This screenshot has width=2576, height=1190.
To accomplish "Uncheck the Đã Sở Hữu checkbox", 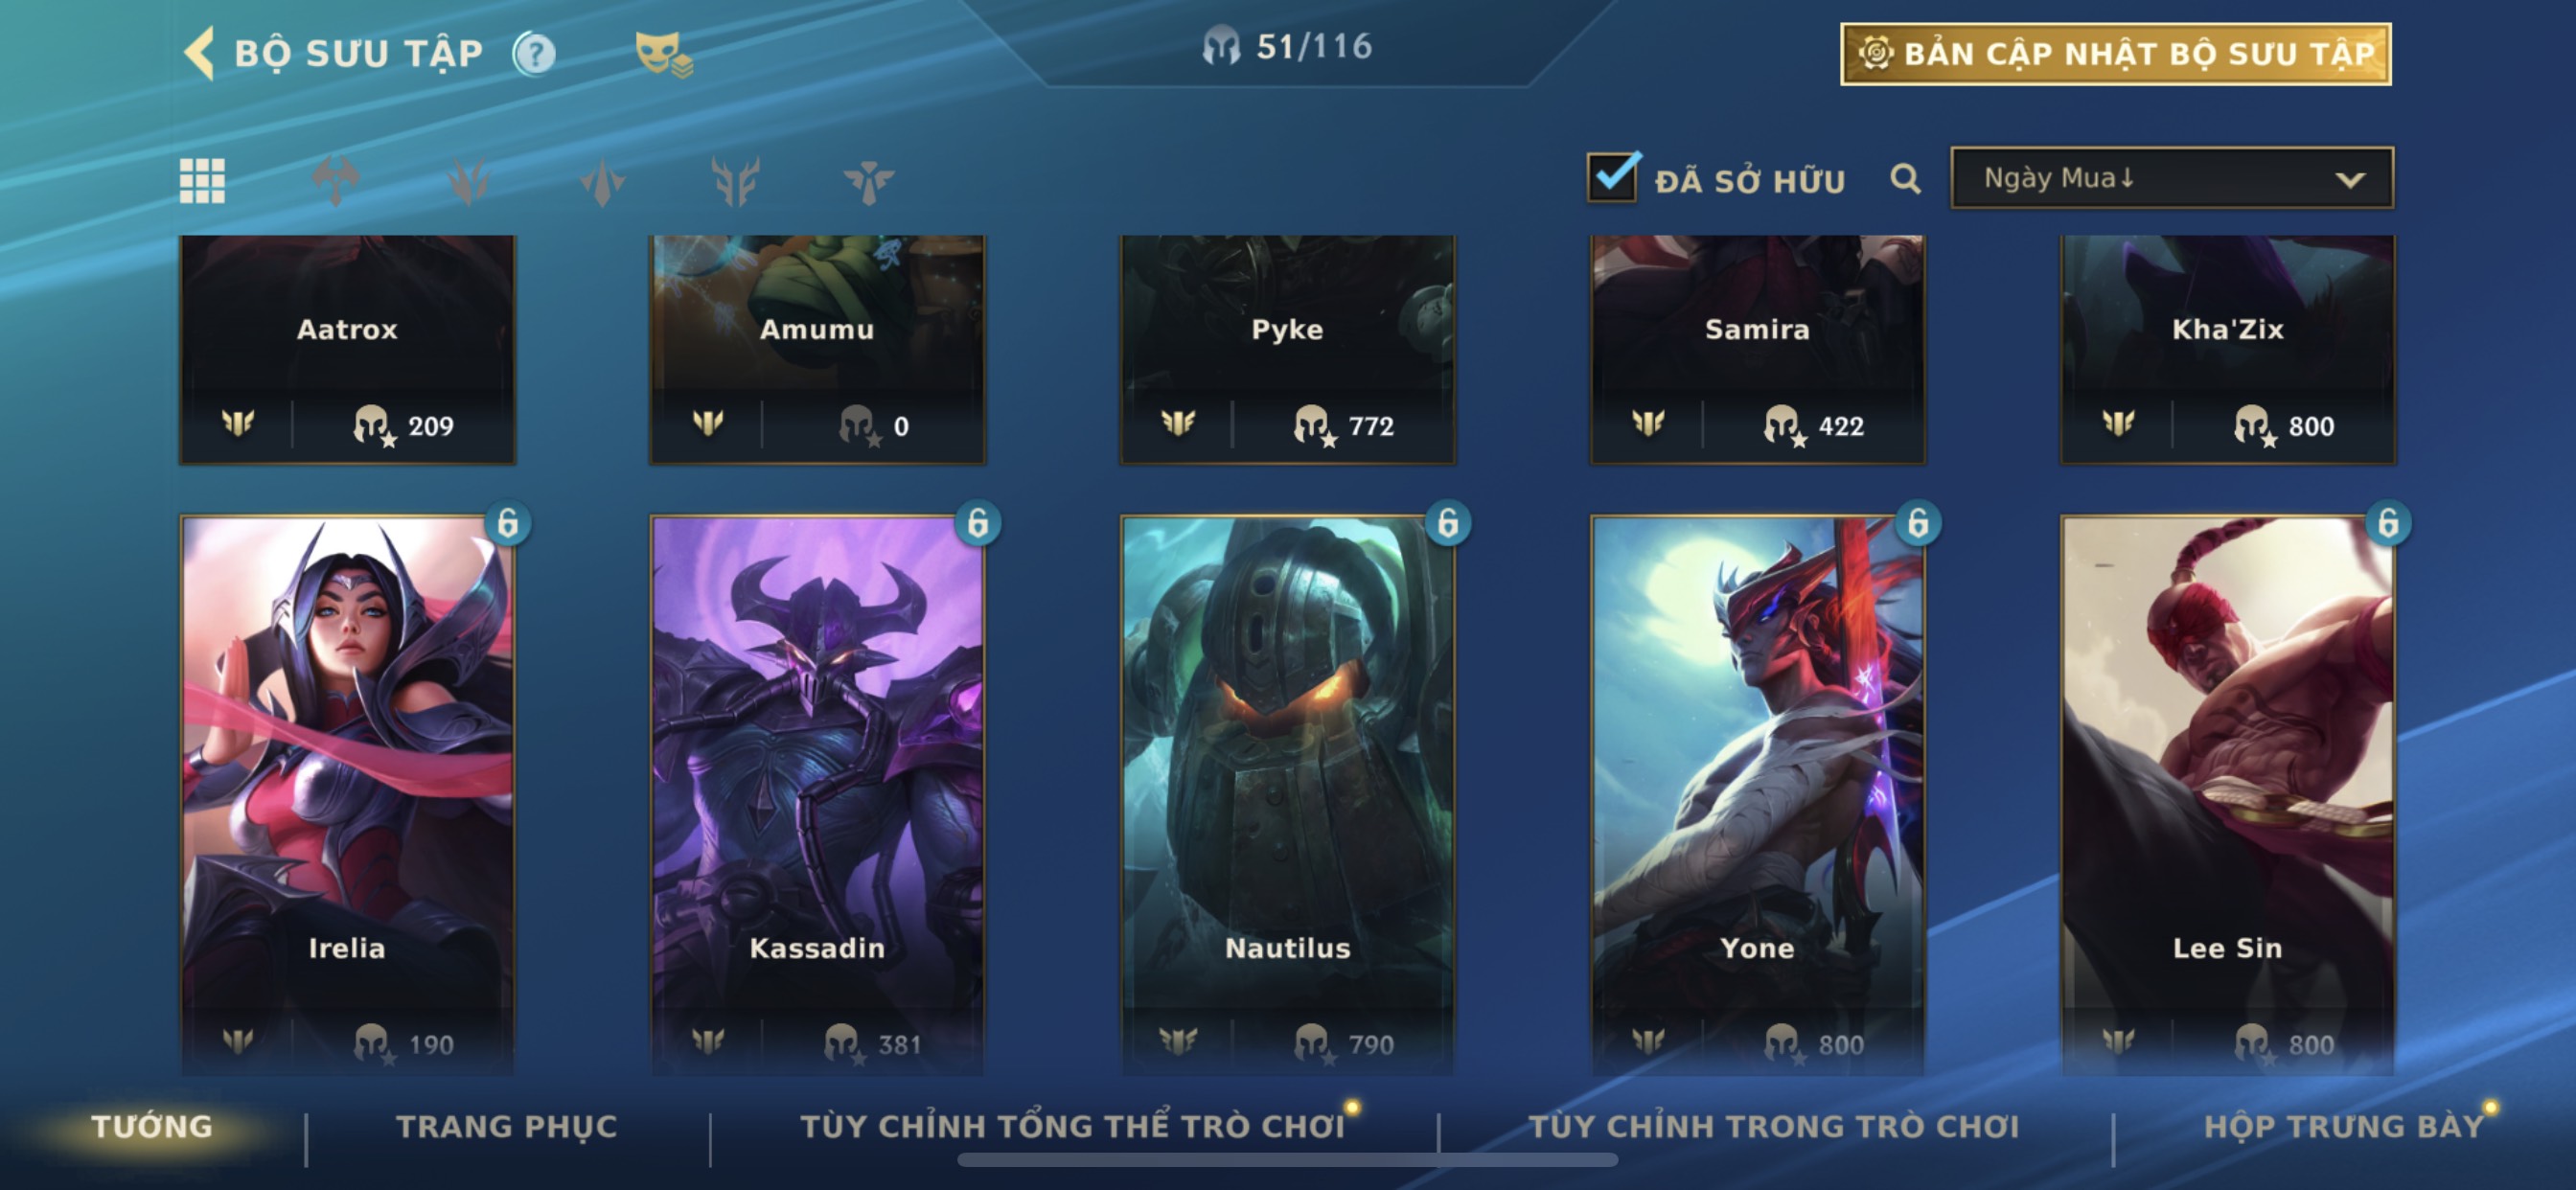I will [x=1612, y=177].
